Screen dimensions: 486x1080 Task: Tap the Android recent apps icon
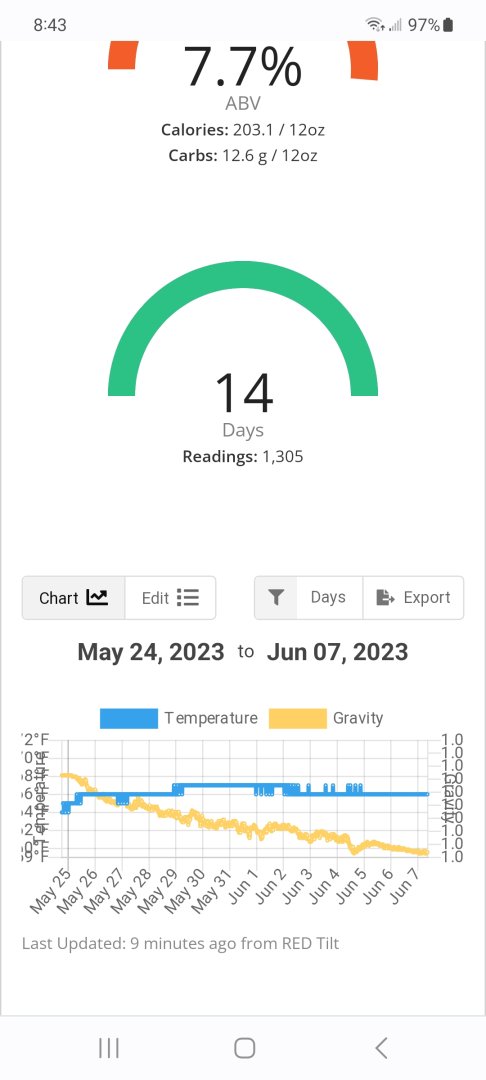click(x=109, y=1048)
